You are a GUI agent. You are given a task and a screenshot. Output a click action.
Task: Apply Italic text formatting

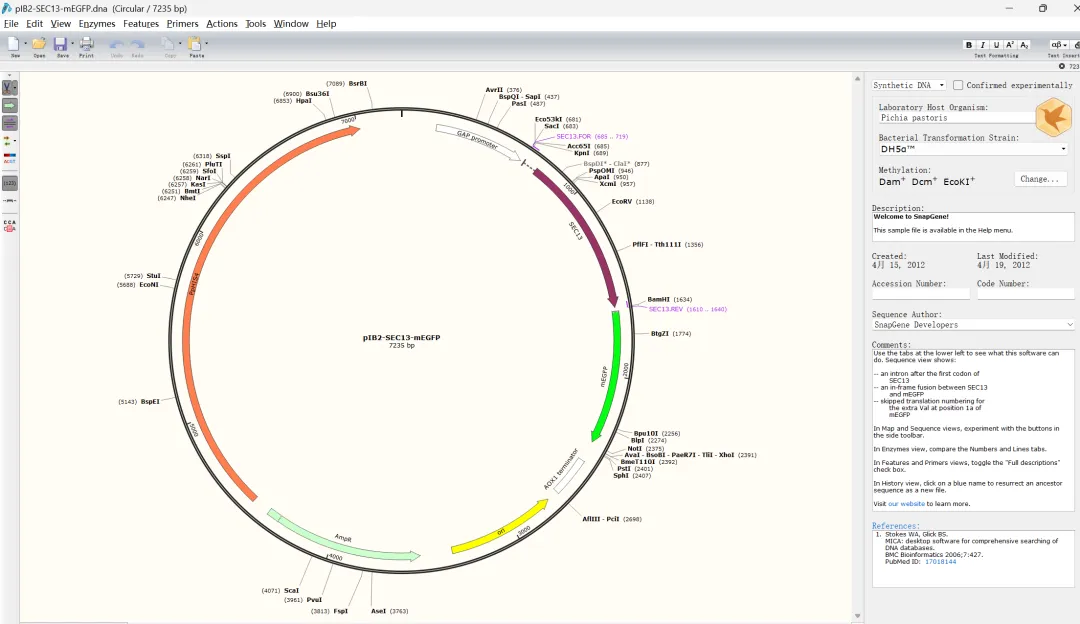click(x=983, y=45)
